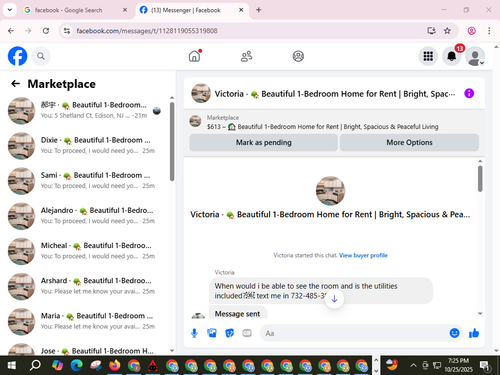Click the chat messages scrollbar
This screenshot has width=500, height=375.
(480, 179)
